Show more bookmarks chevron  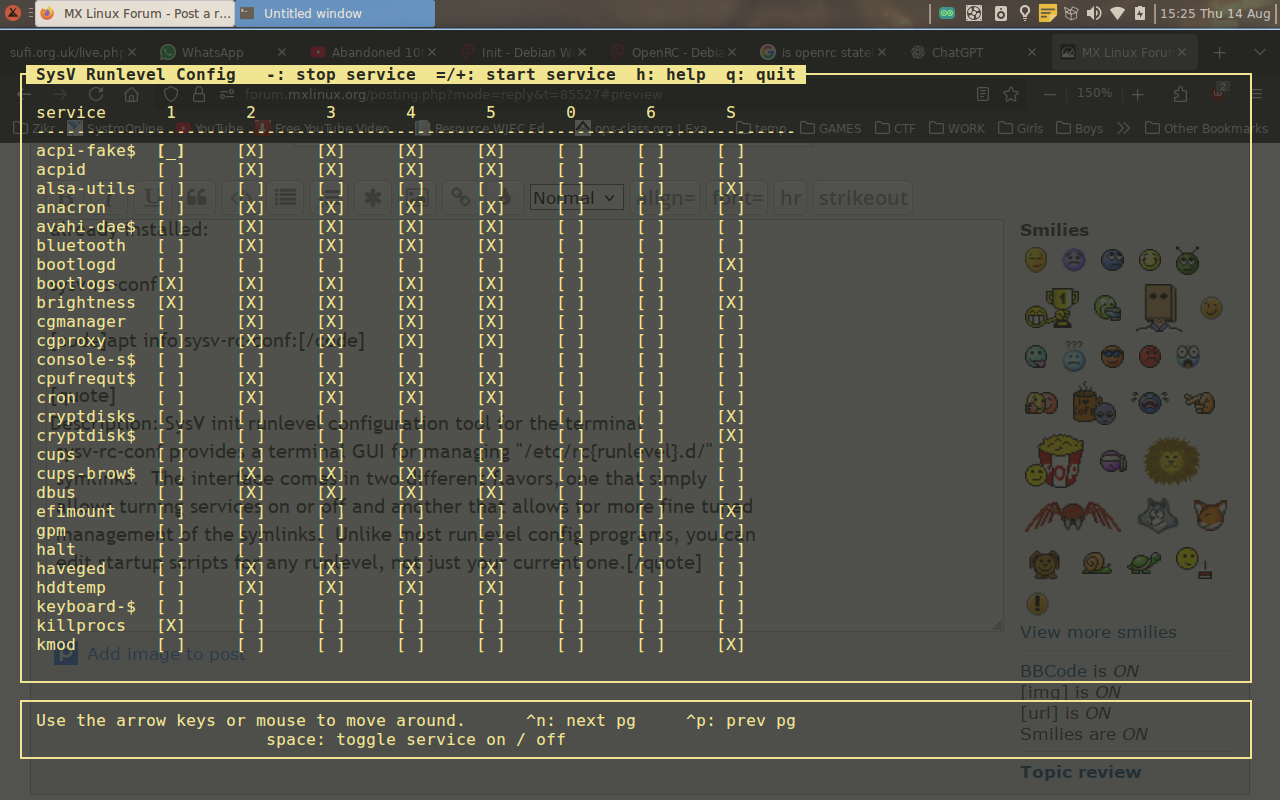point(1124,128)
